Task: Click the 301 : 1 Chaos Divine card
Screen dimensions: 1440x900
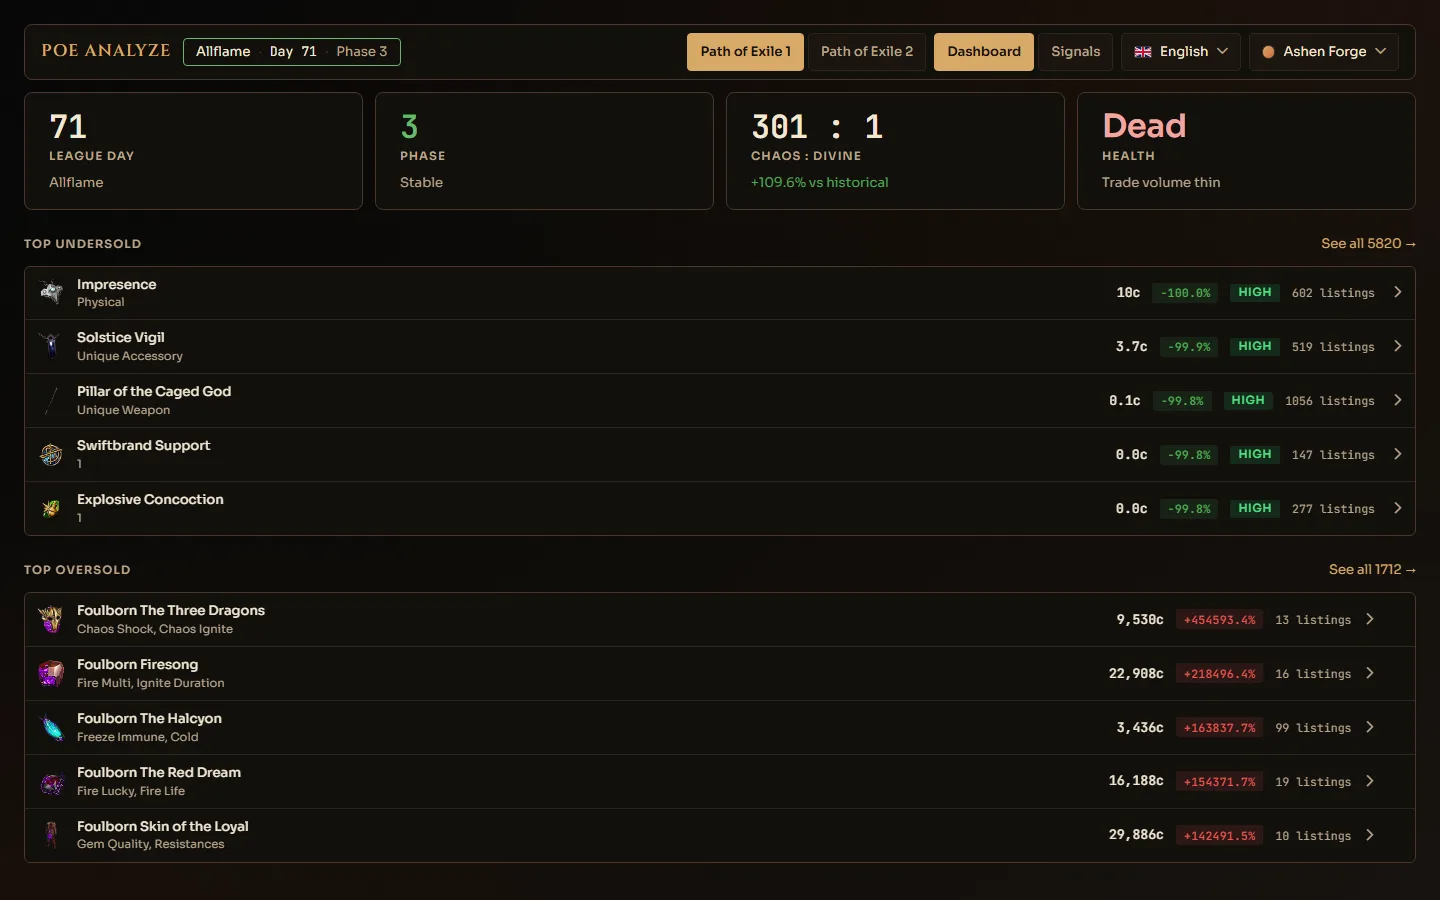Action: [895, 151]
